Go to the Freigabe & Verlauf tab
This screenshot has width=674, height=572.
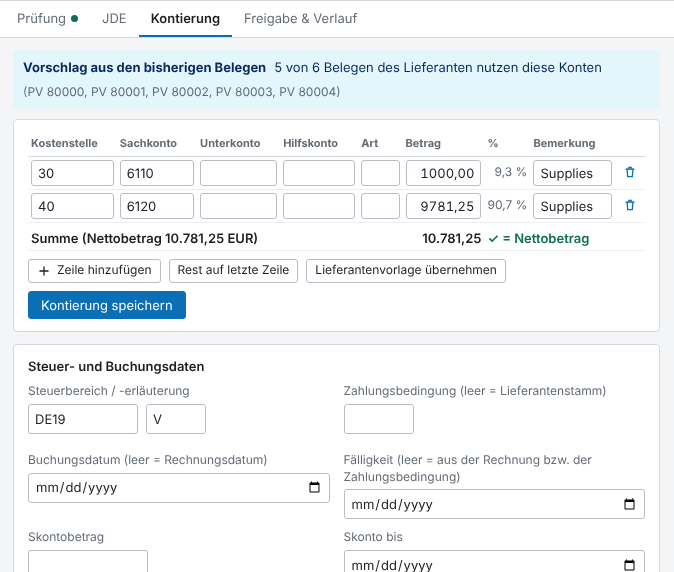(x=300, y=18)
